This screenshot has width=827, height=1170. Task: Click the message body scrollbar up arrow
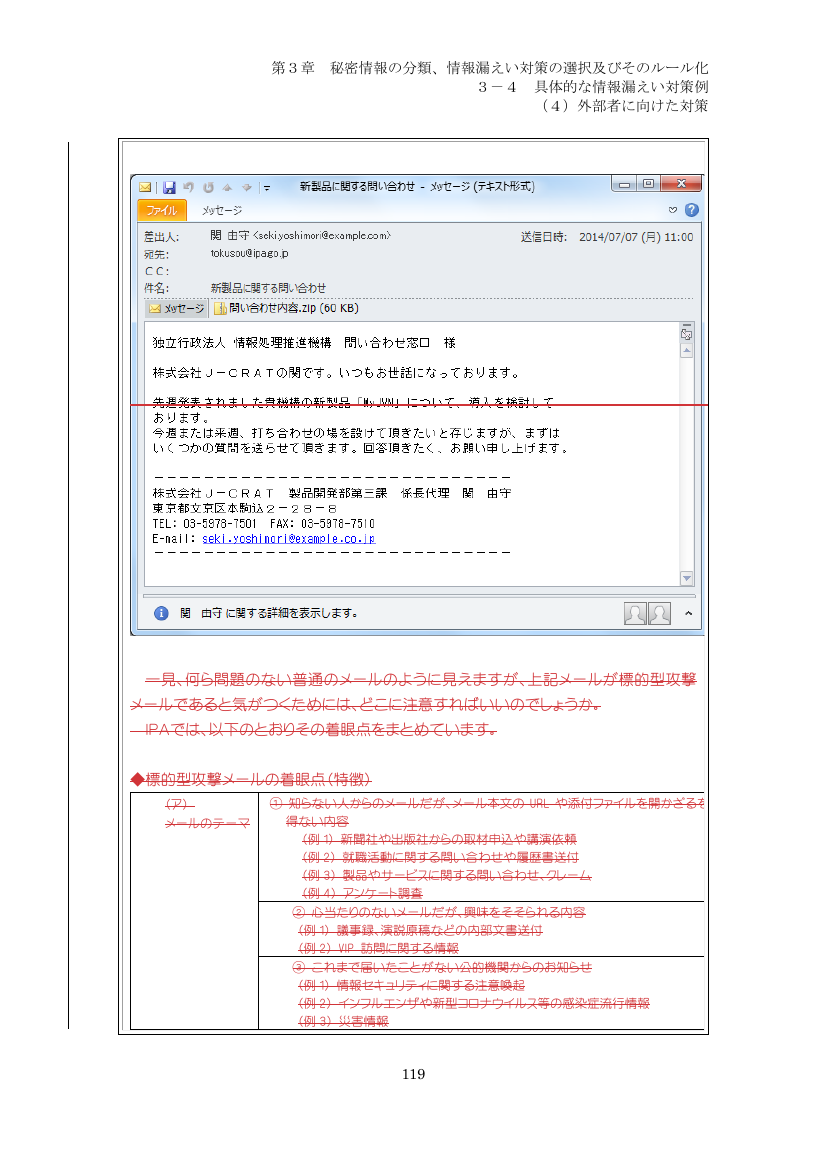point(687,351)
